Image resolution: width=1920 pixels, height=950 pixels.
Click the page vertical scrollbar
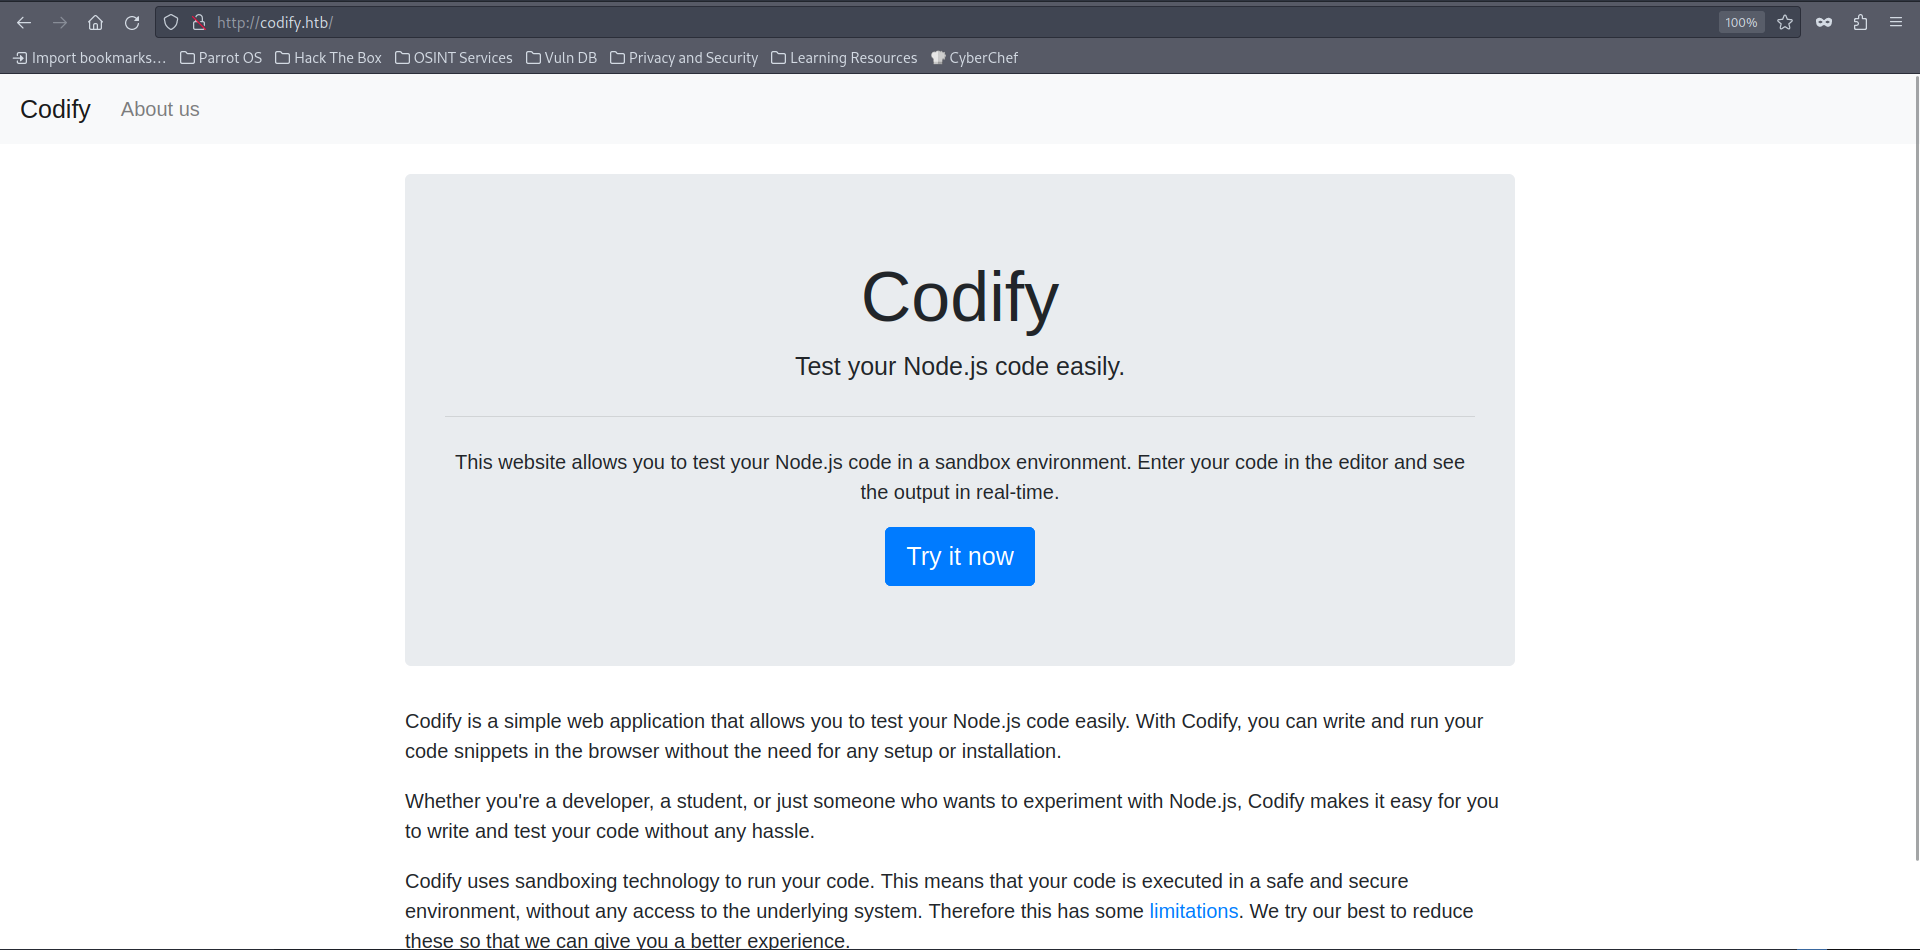click(1916, 468)
